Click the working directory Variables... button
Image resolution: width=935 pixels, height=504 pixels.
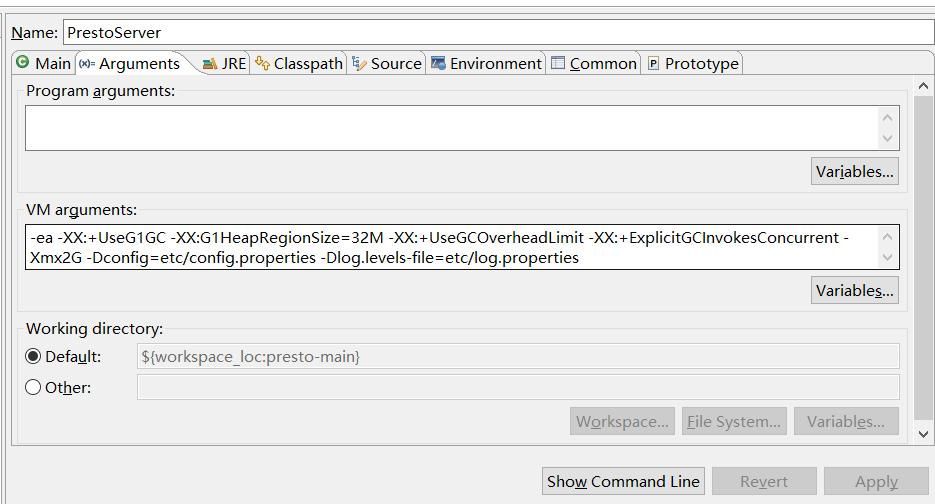(x=846, y=421)
